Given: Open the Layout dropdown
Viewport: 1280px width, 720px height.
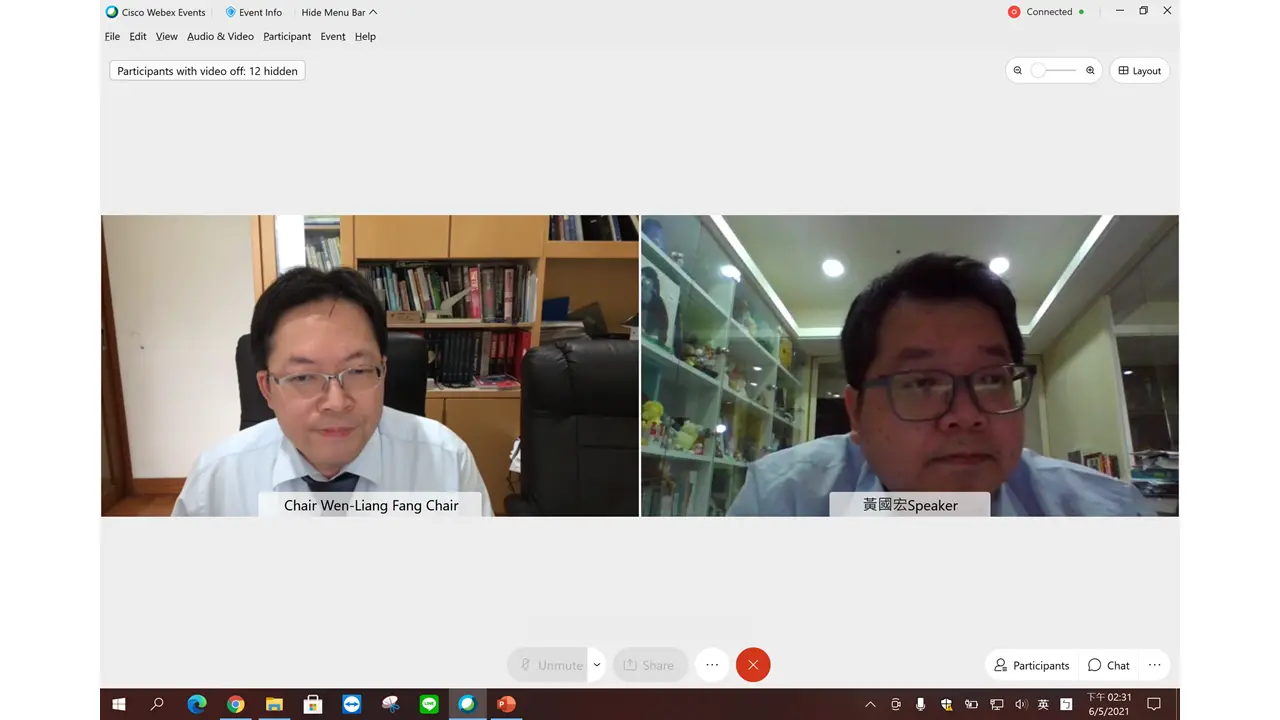Looking at the screenshot, I should point(1139,71).
